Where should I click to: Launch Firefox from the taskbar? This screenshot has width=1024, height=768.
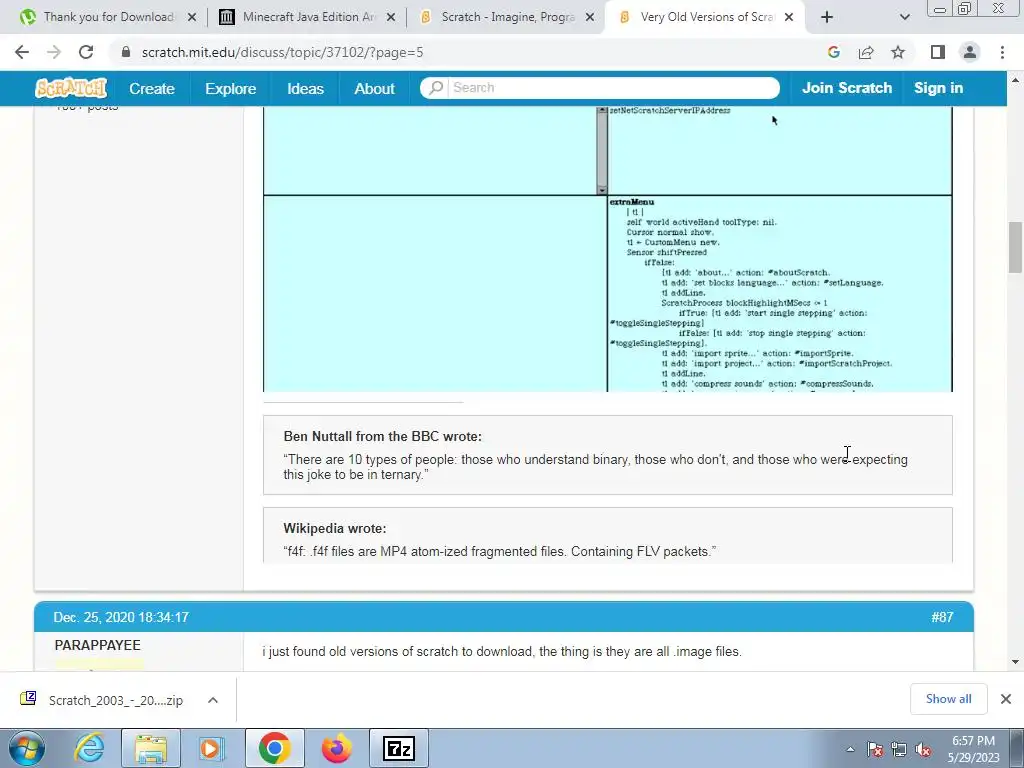[x=336, y=748]
